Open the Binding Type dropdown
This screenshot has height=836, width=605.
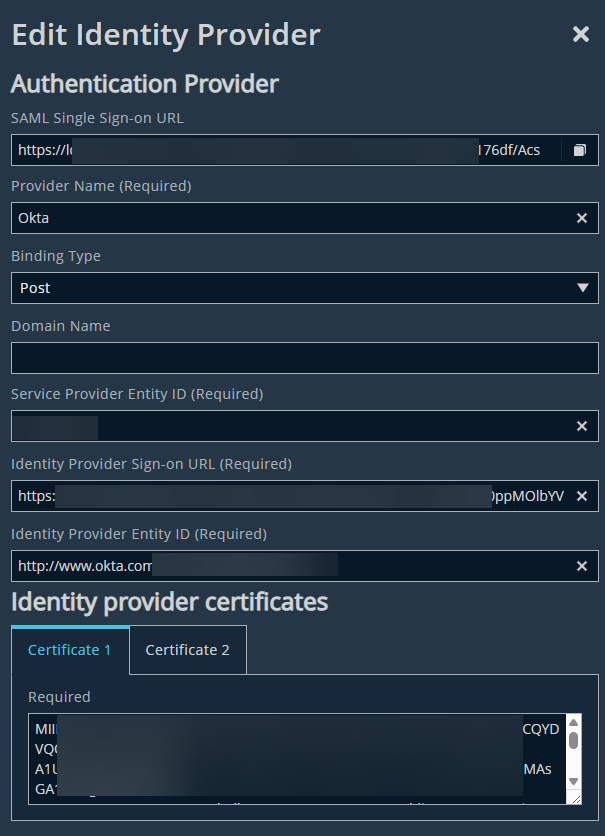(305, 288)
